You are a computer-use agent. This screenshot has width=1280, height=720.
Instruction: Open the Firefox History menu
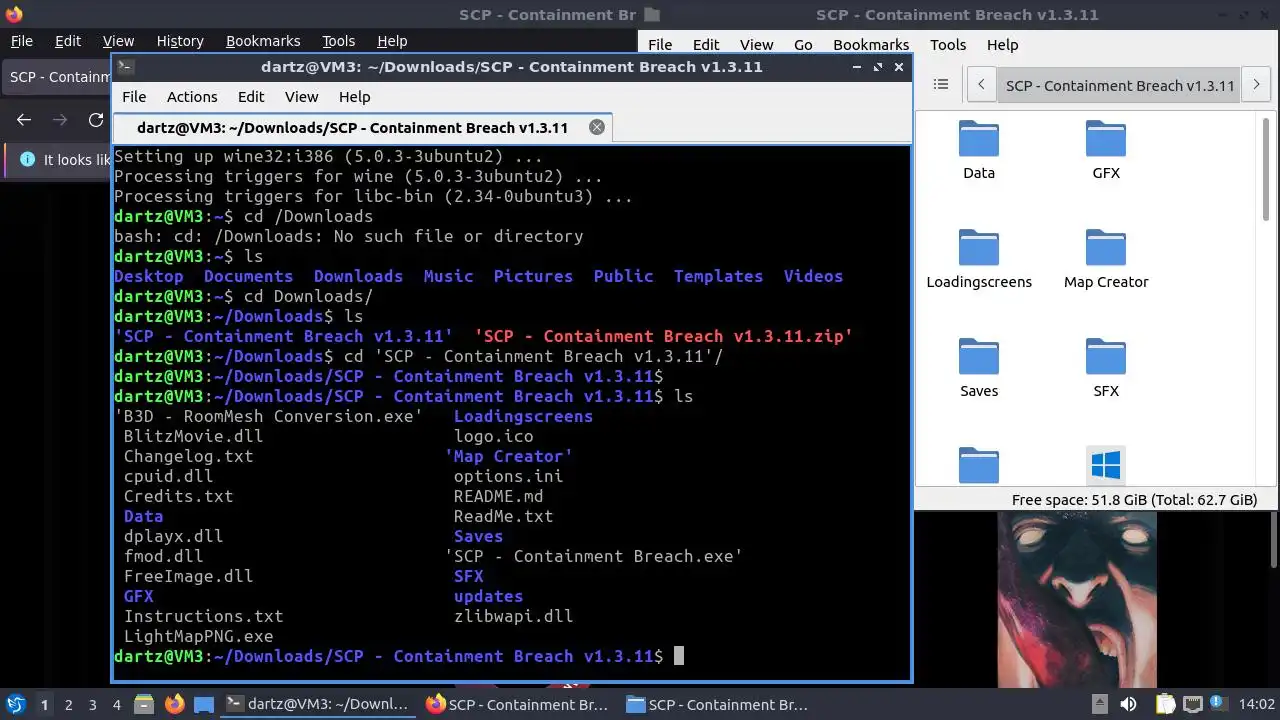click(x=180, y=41)
